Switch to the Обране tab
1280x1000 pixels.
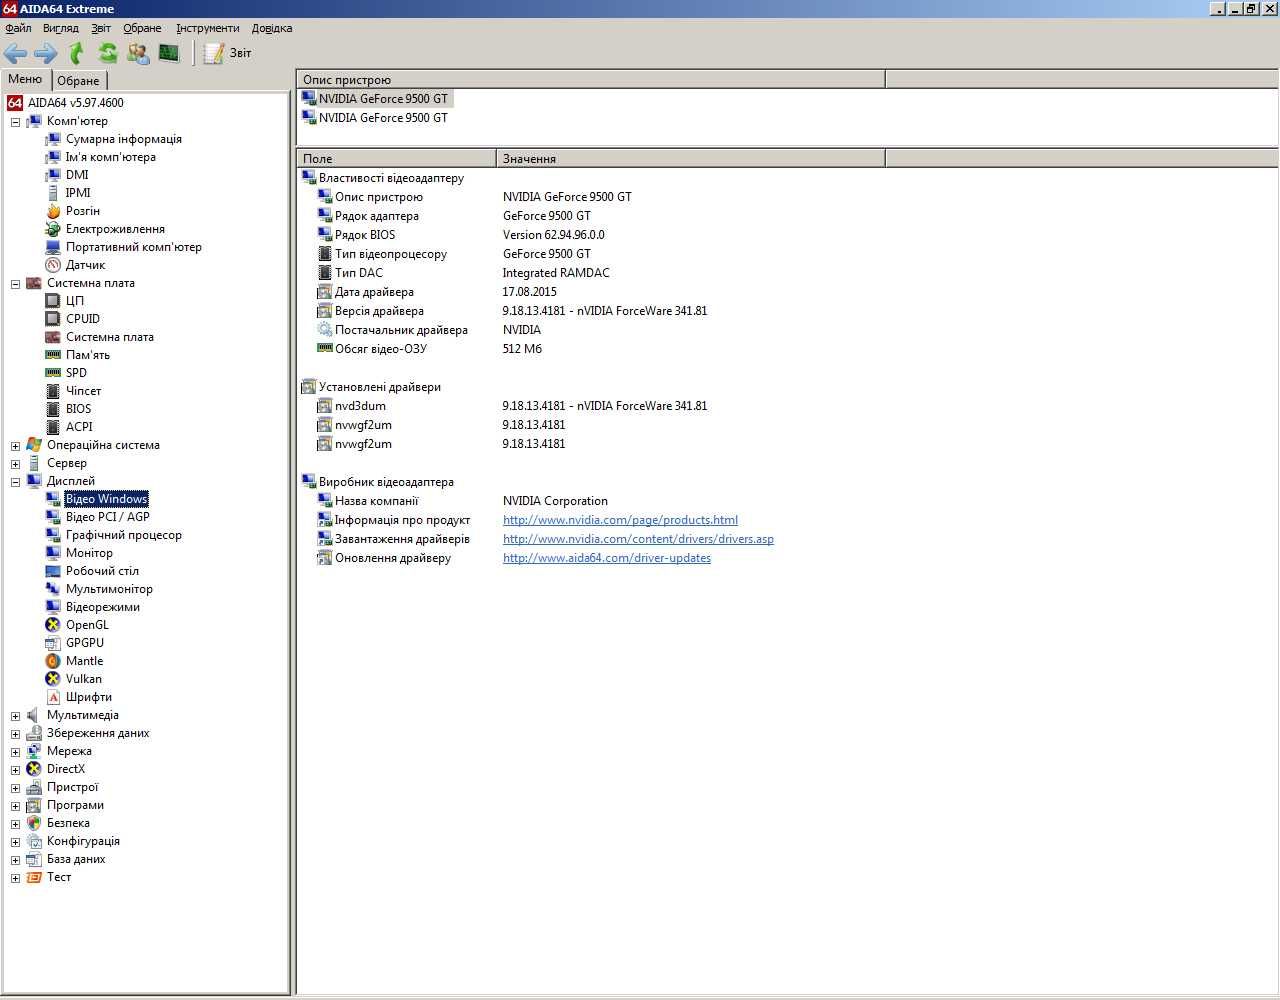(78, 81)
